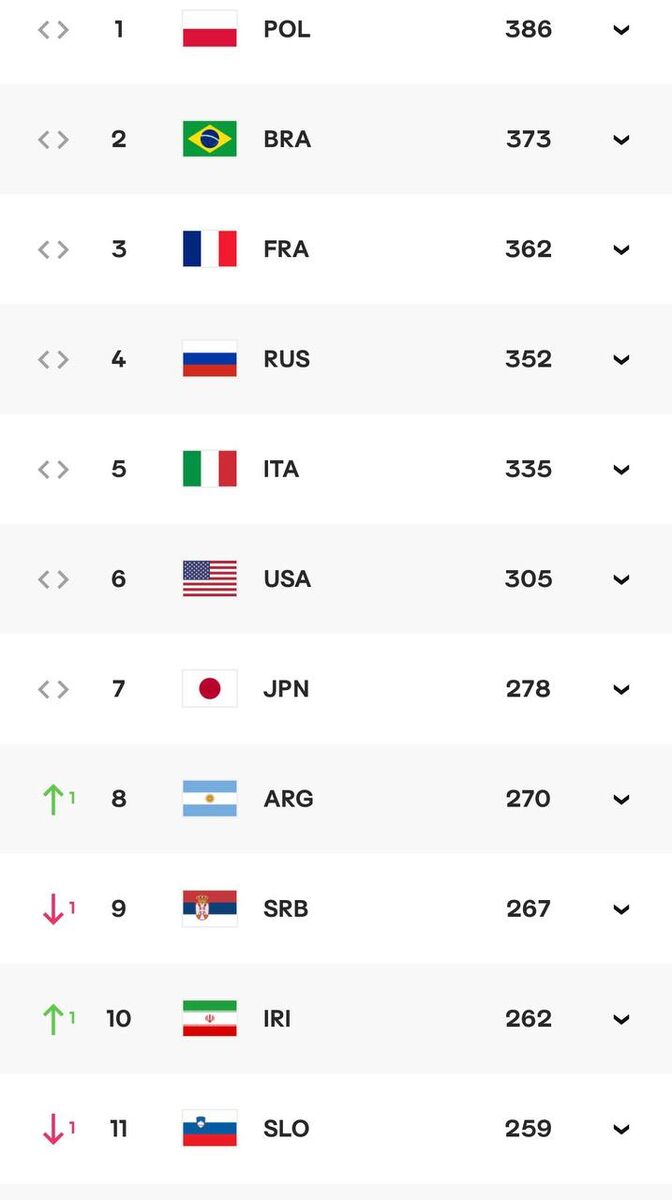Screen dimensions: 672x1200
Task: Expand the POL ranking row chevron
Action: 621,30
